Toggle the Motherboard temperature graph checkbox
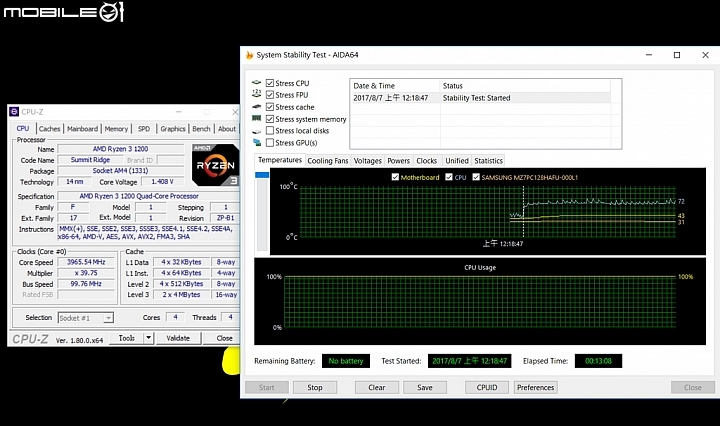This screenshot has height=426, width=720. point(395,177)
